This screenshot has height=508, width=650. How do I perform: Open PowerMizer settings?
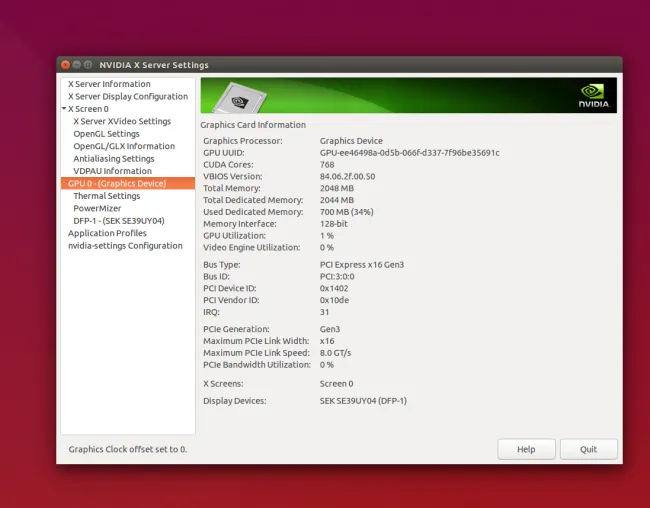coord(99,209)
